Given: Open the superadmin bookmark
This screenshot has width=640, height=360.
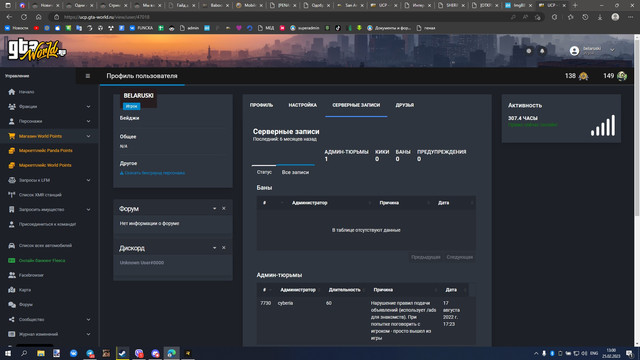Looking at the screenshot, I should pyautogui.click(x=304, y=28).
